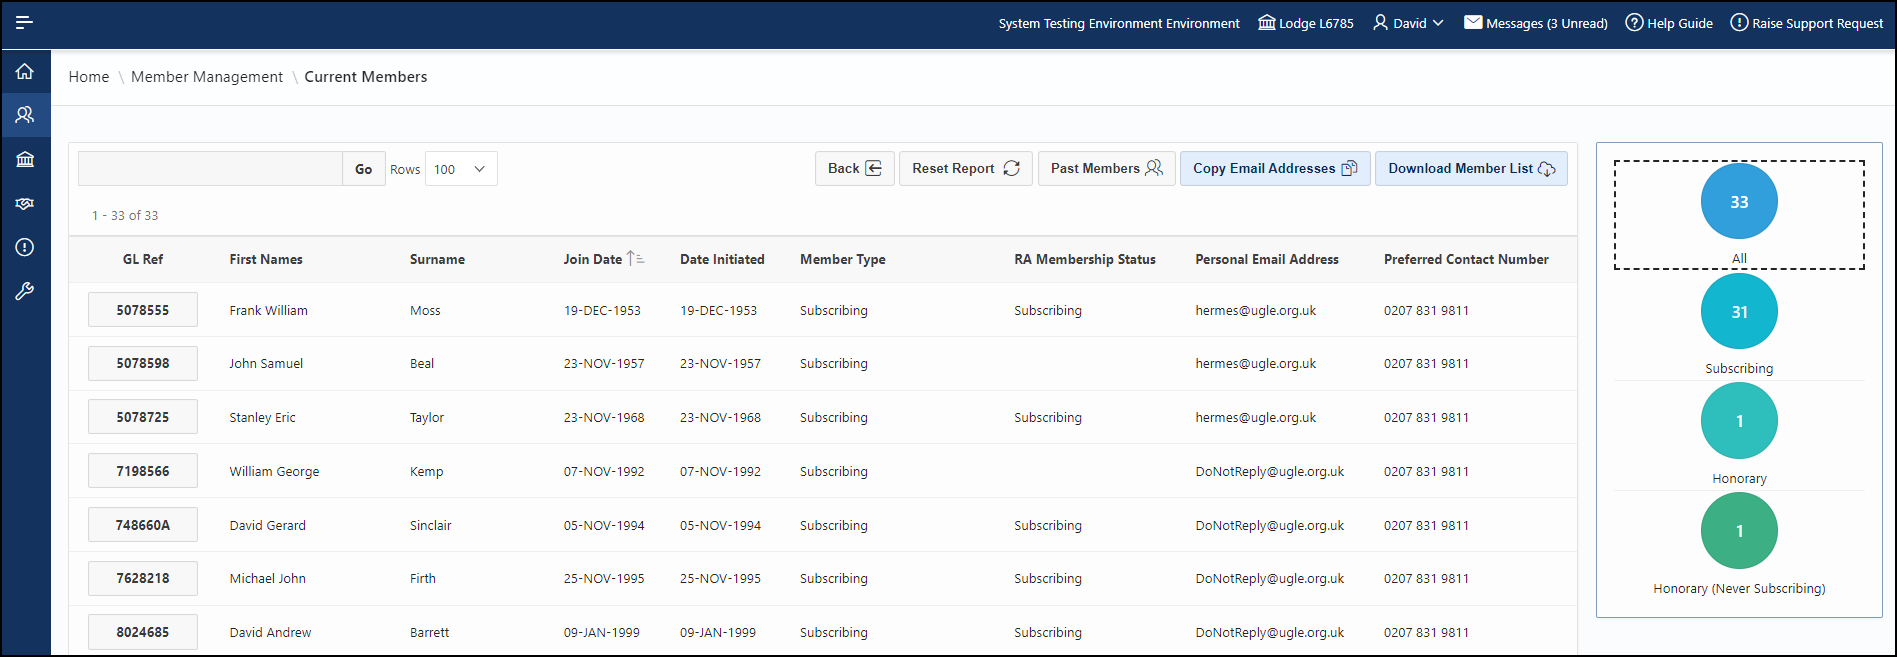Expand the Rows 100 dropdown
The height and width of the screenshot is (657, 1897).
click(460, 169)
